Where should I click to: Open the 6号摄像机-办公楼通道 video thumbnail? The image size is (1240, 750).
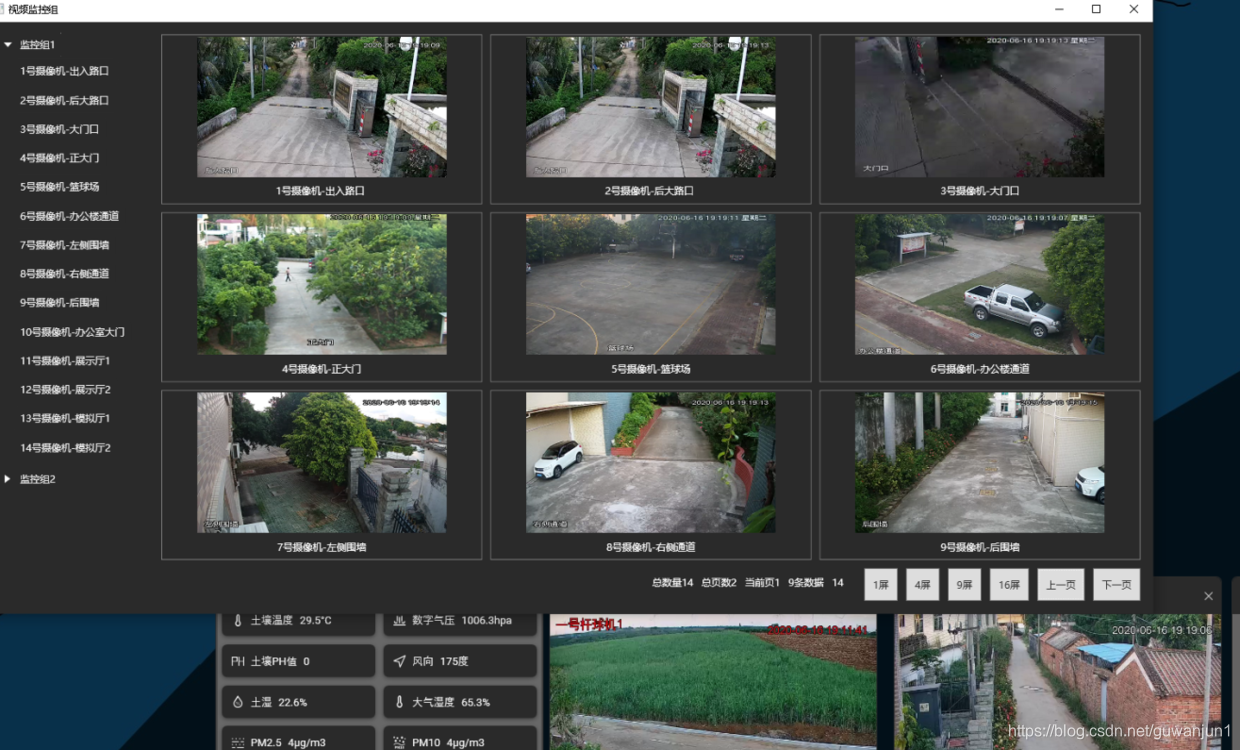[x=979, y=284]
